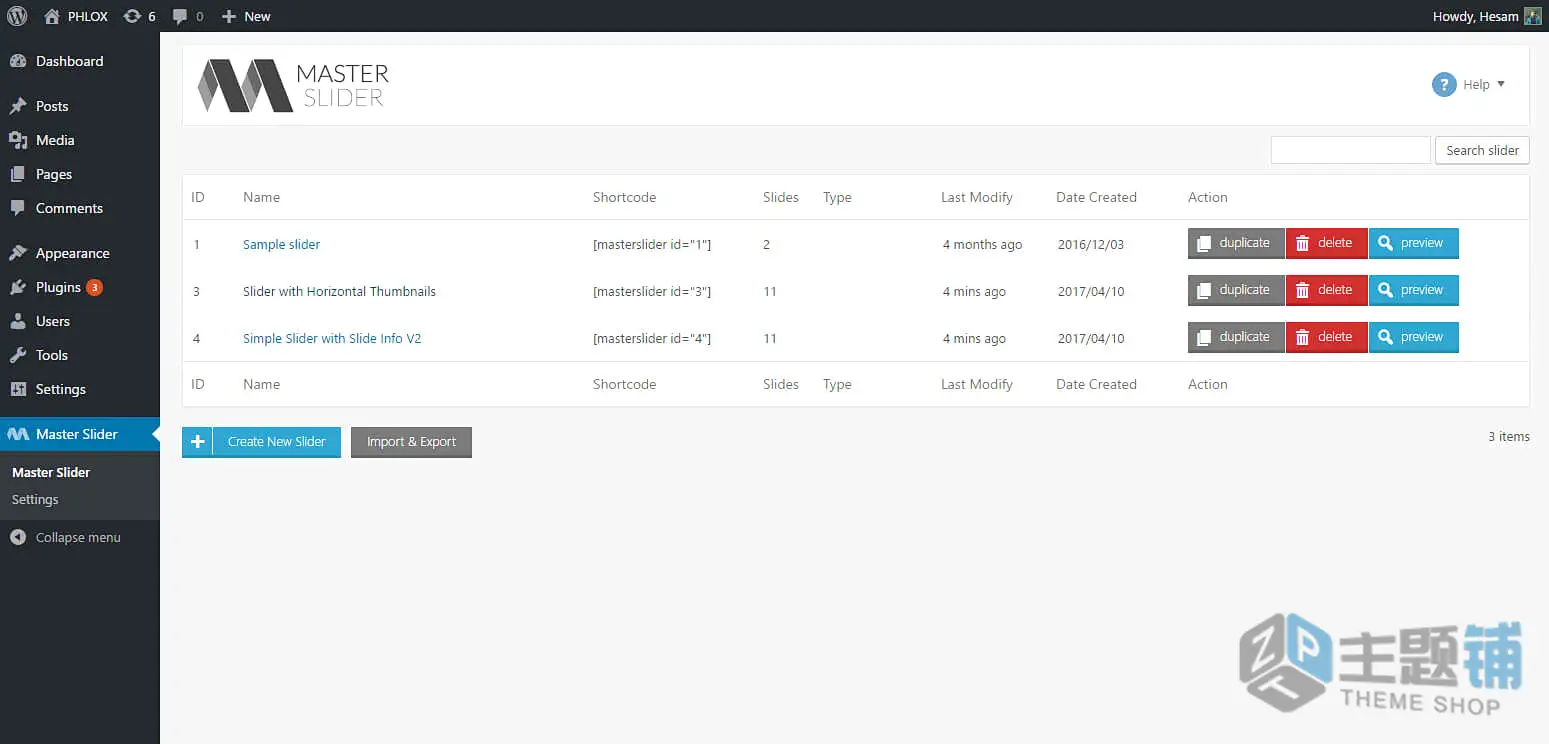Click the Master Slider M sidebar icon

pyautogui.click(x=18, y=434)
